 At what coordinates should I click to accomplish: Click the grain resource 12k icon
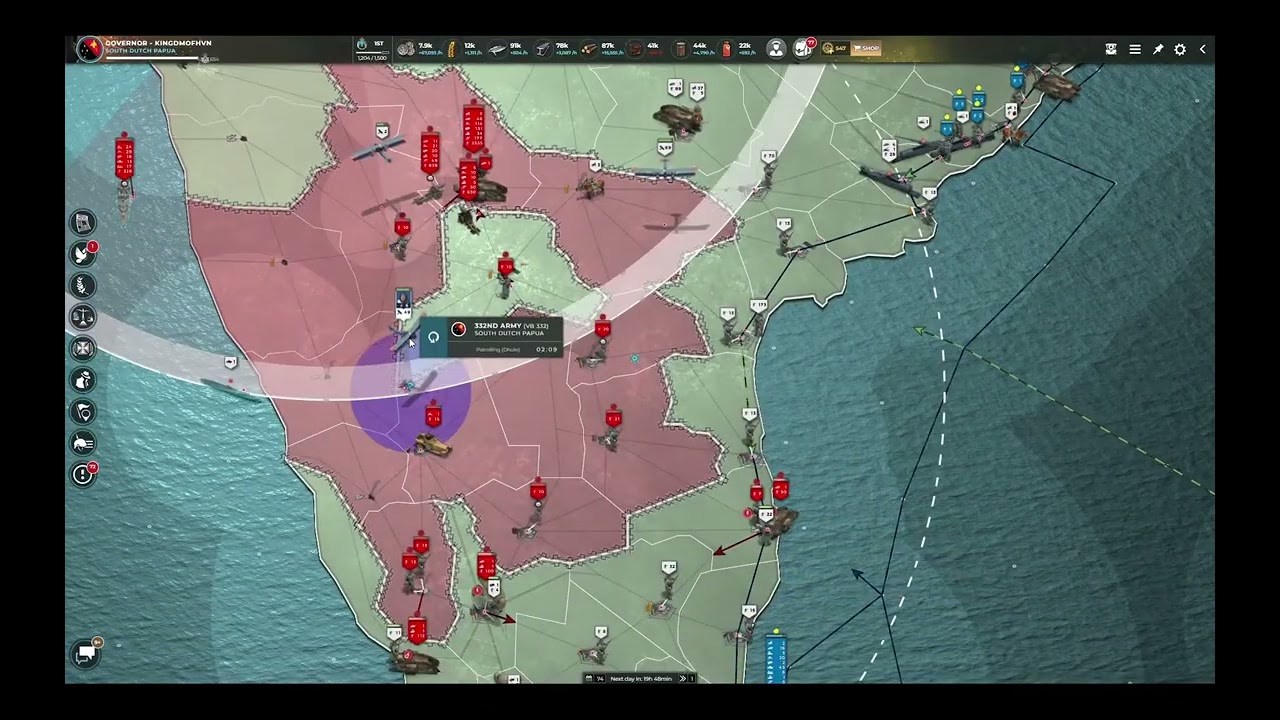pos(451,48)
